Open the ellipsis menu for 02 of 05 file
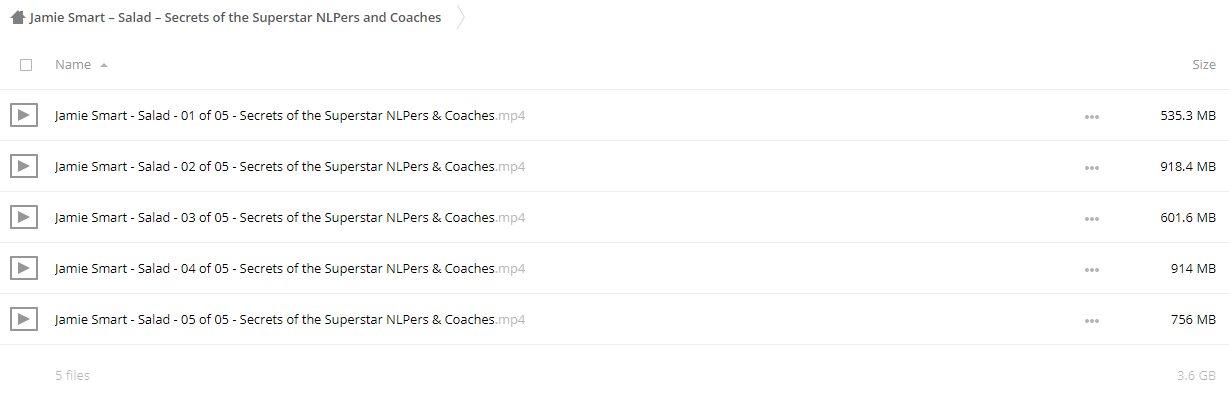The image size is (1229, 419). click(x=1092, y=168)
